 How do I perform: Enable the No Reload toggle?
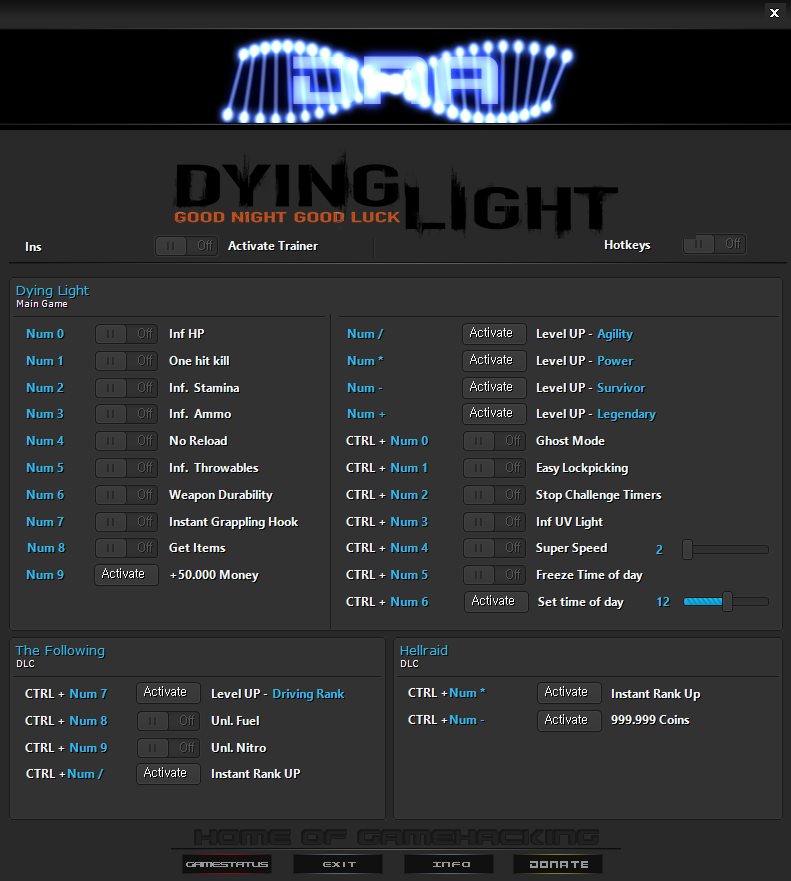pyautogui.click(x=126, y=441)
